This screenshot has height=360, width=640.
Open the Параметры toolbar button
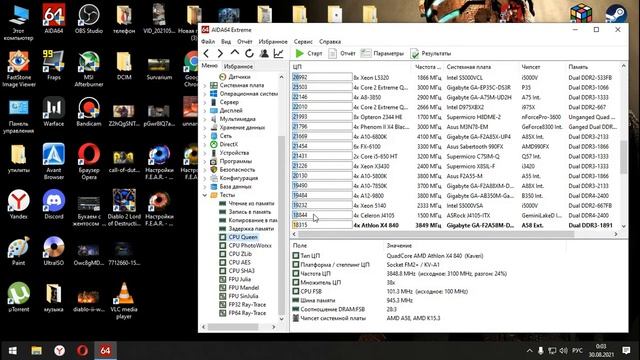(382, 53)
